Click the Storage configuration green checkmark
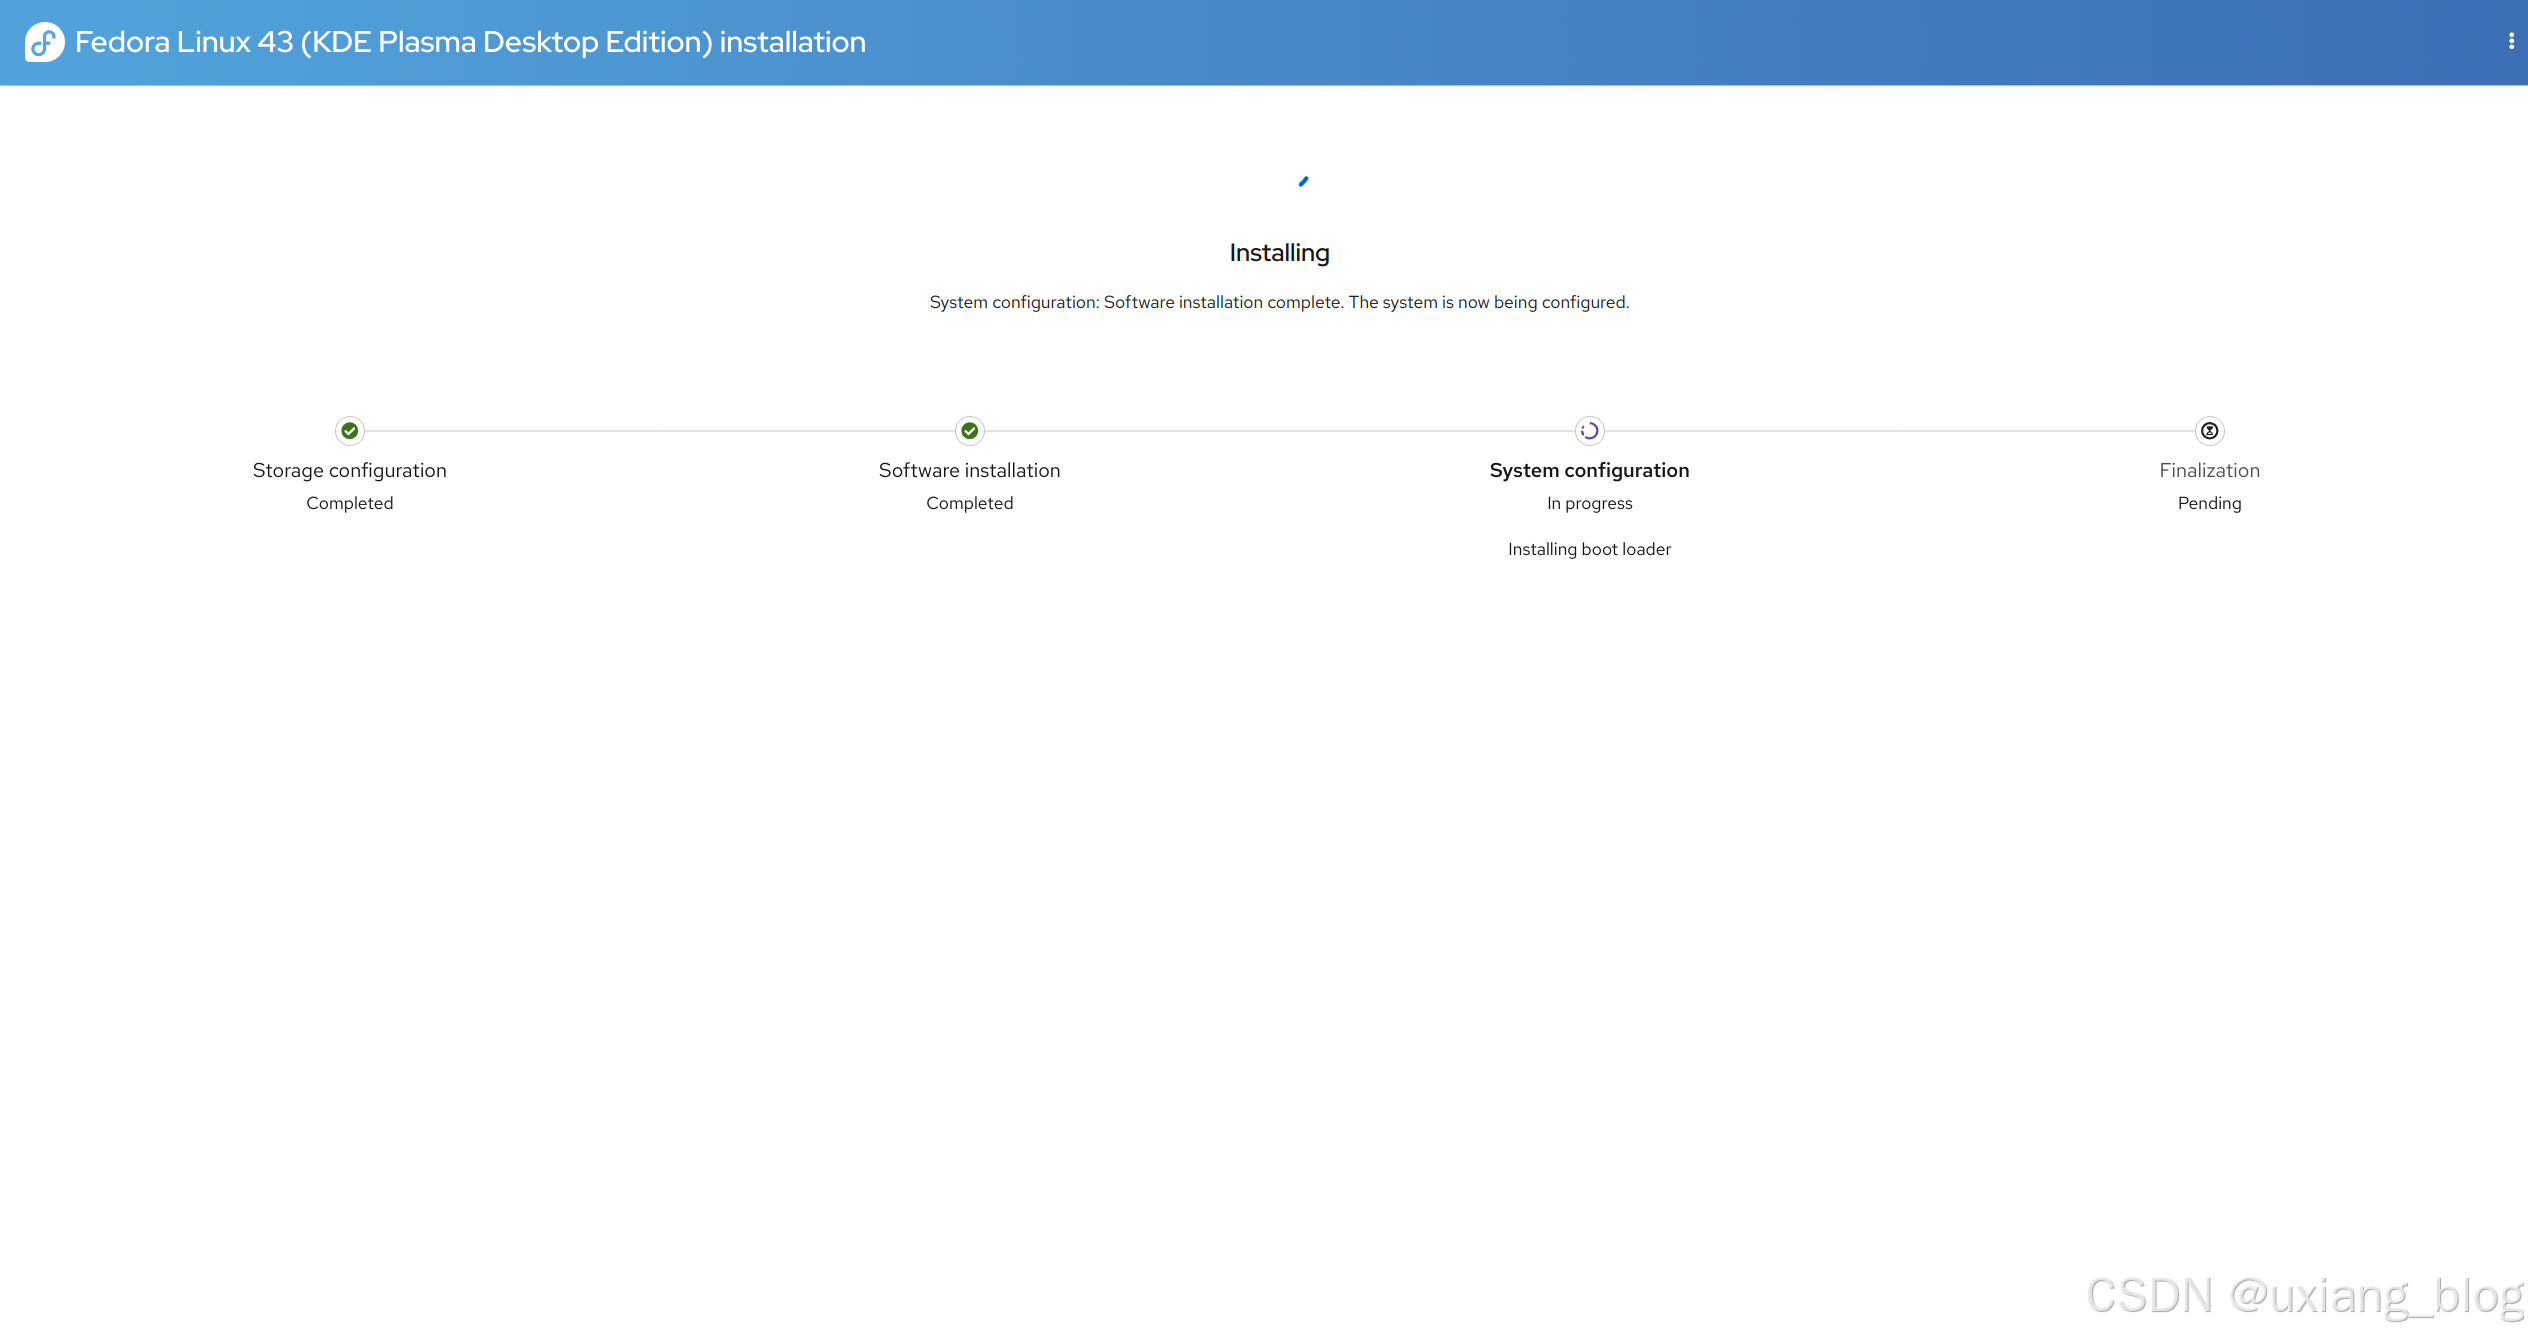 349,431
